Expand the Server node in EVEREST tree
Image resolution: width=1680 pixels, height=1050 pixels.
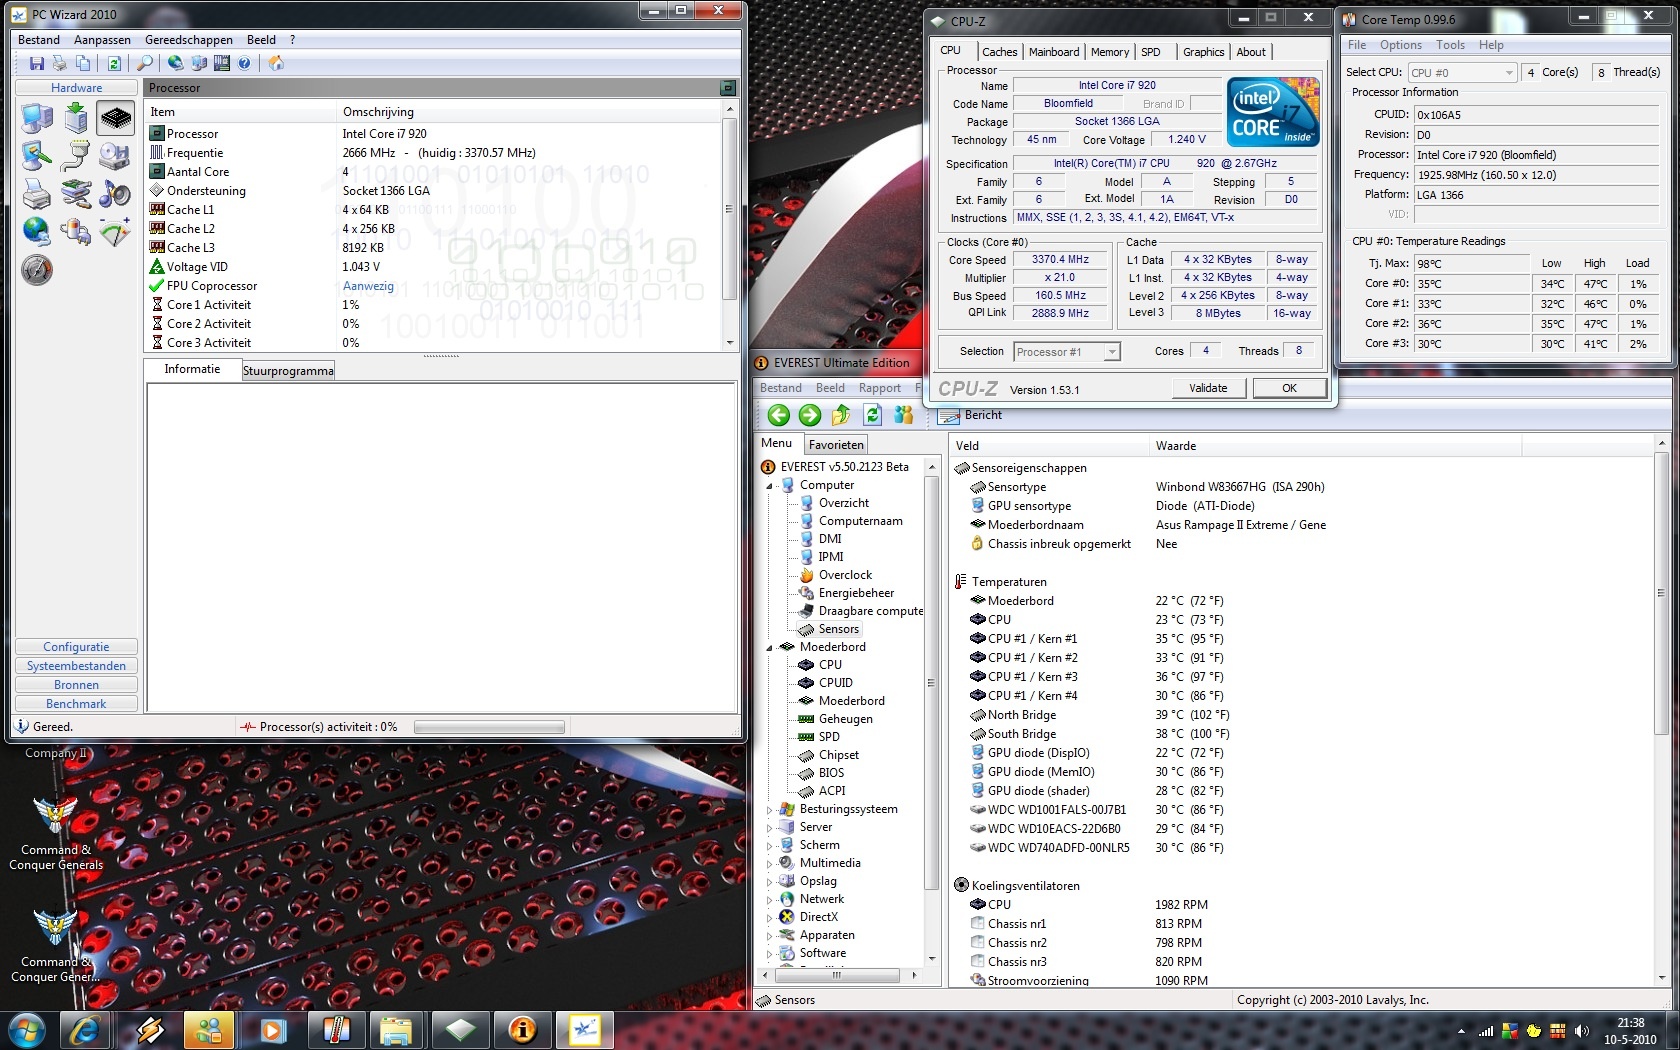[770, 828]
